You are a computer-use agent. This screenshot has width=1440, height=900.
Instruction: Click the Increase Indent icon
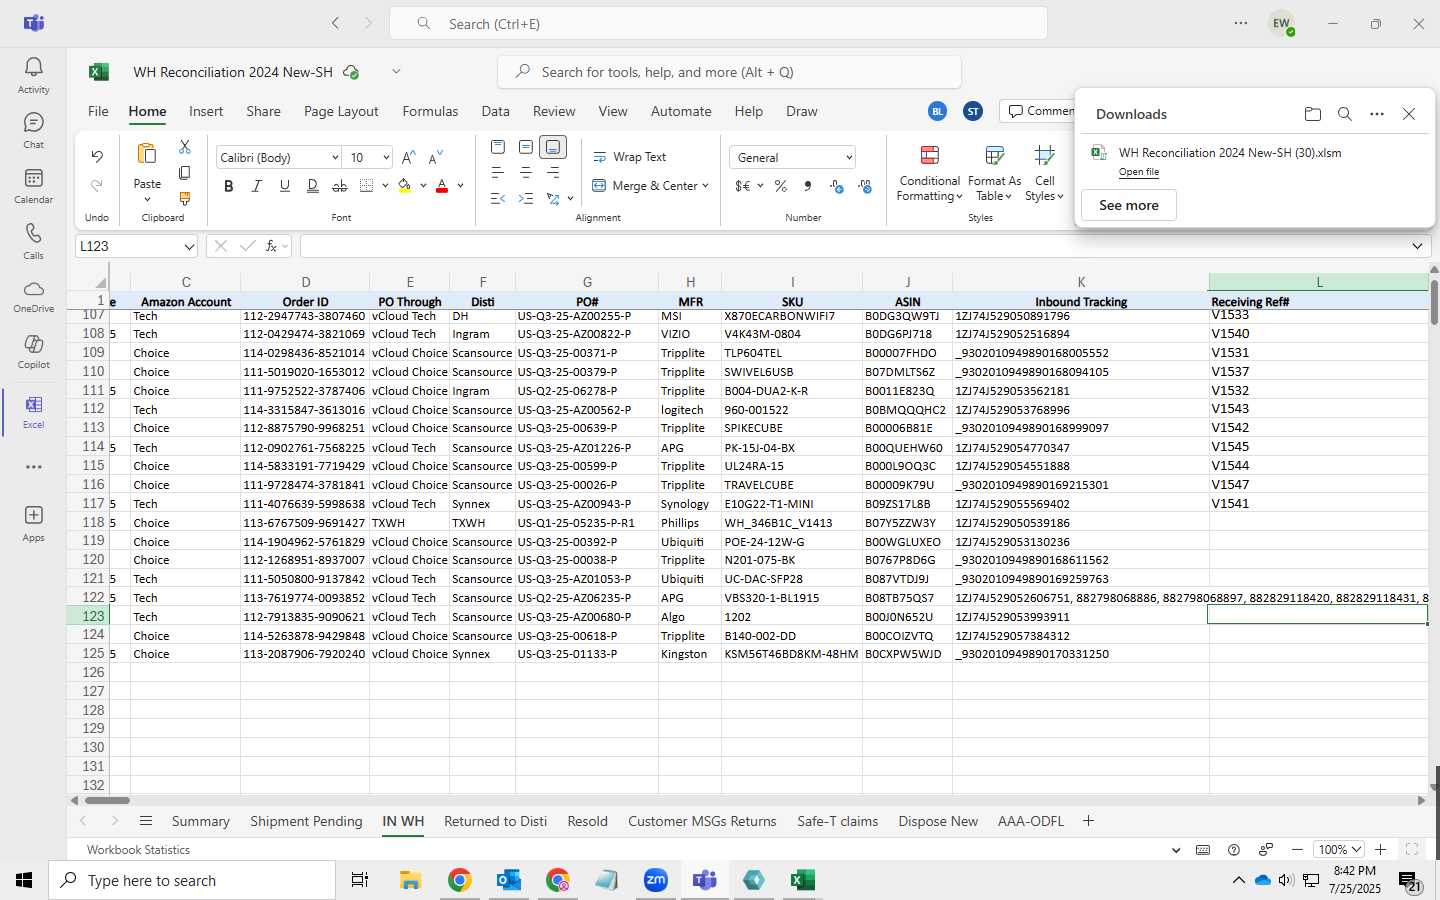click(526, 199)
